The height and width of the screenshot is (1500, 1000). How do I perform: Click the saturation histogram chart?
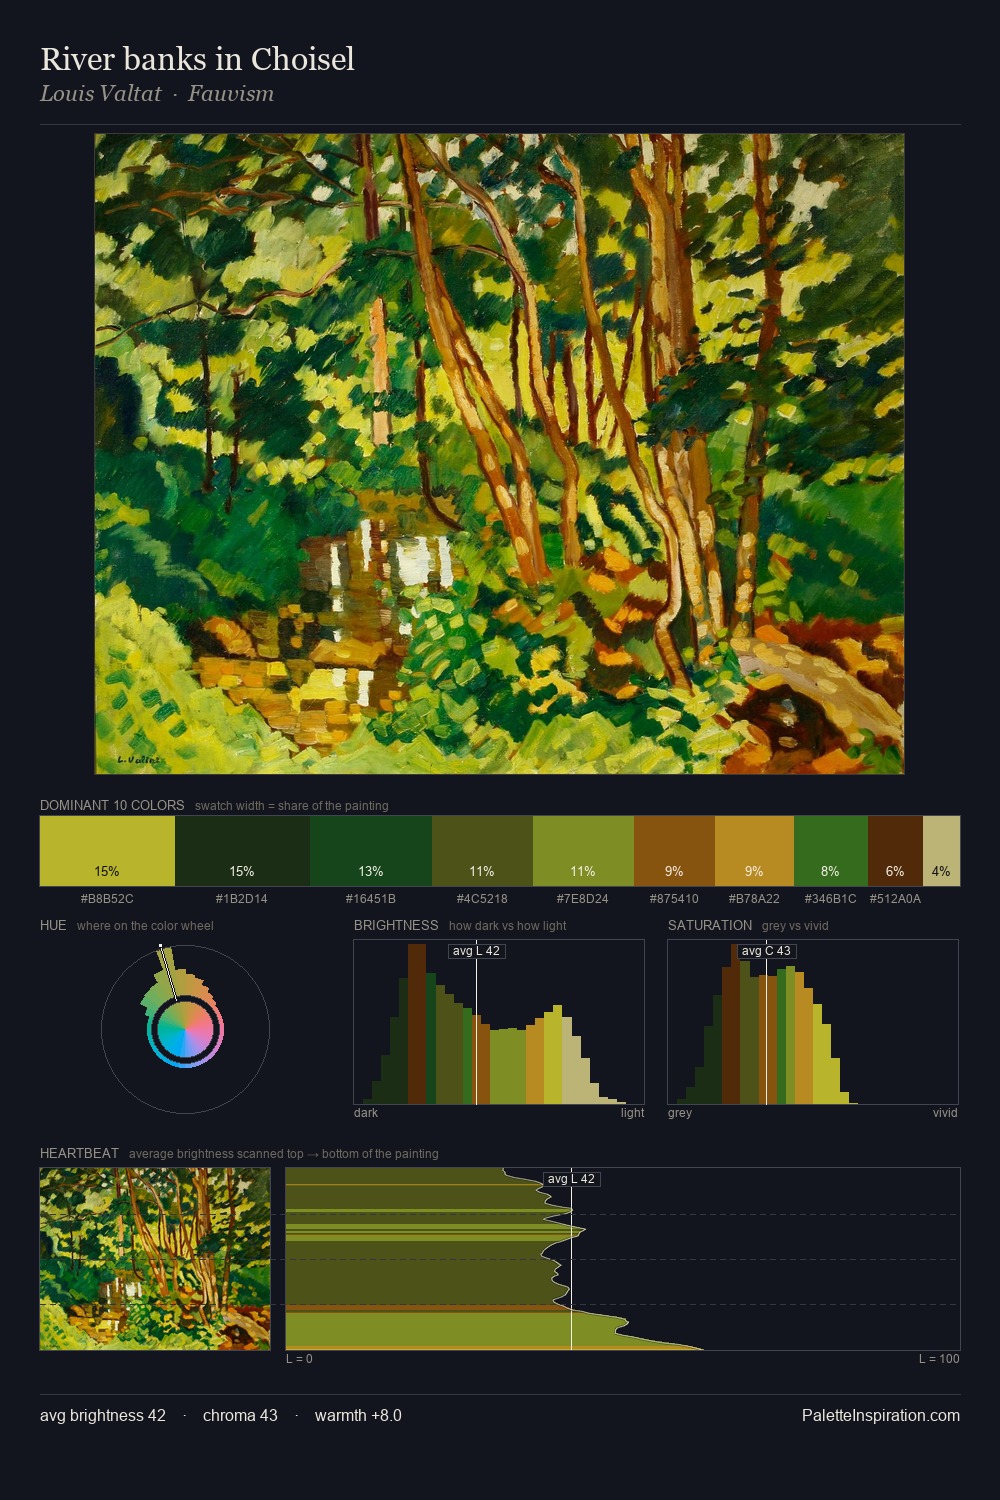click(x=813, y=1022)
